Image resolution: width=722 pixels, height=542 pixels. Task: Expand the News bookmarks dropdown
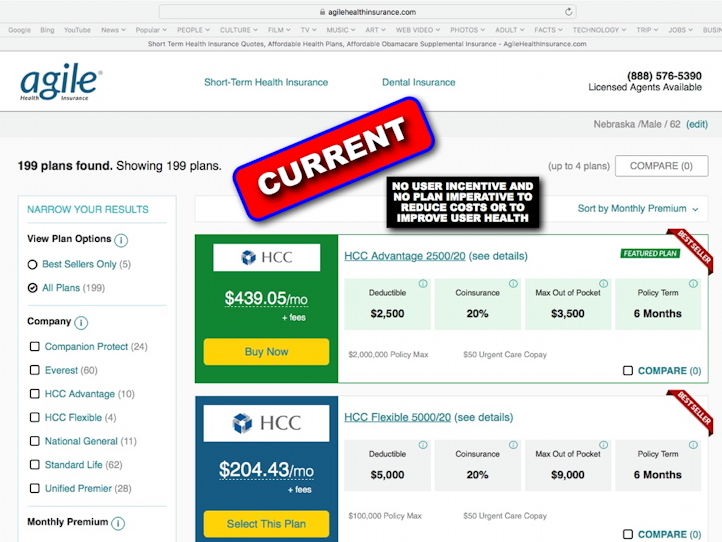click(113, 30)
